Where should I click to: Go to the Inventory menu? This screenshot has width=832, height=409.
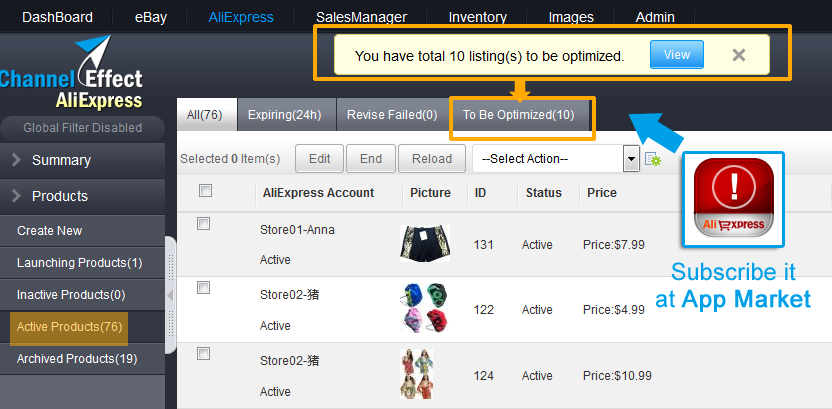click(478, 18)
